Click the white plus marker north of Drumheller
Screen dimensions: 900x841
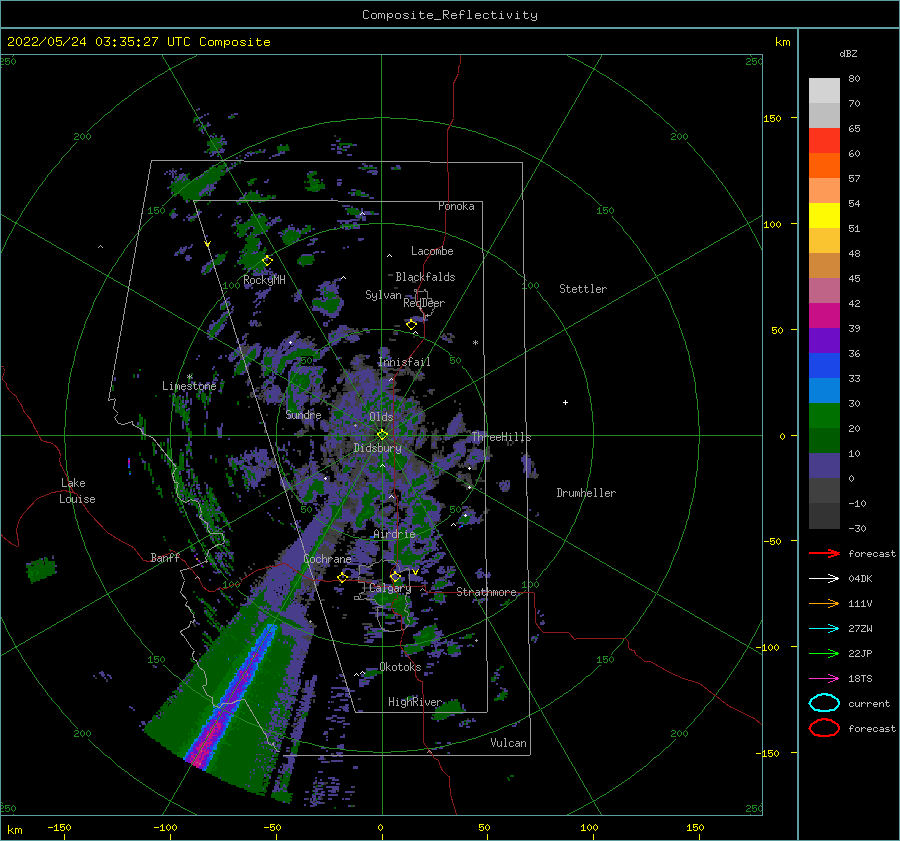point(565,402)
